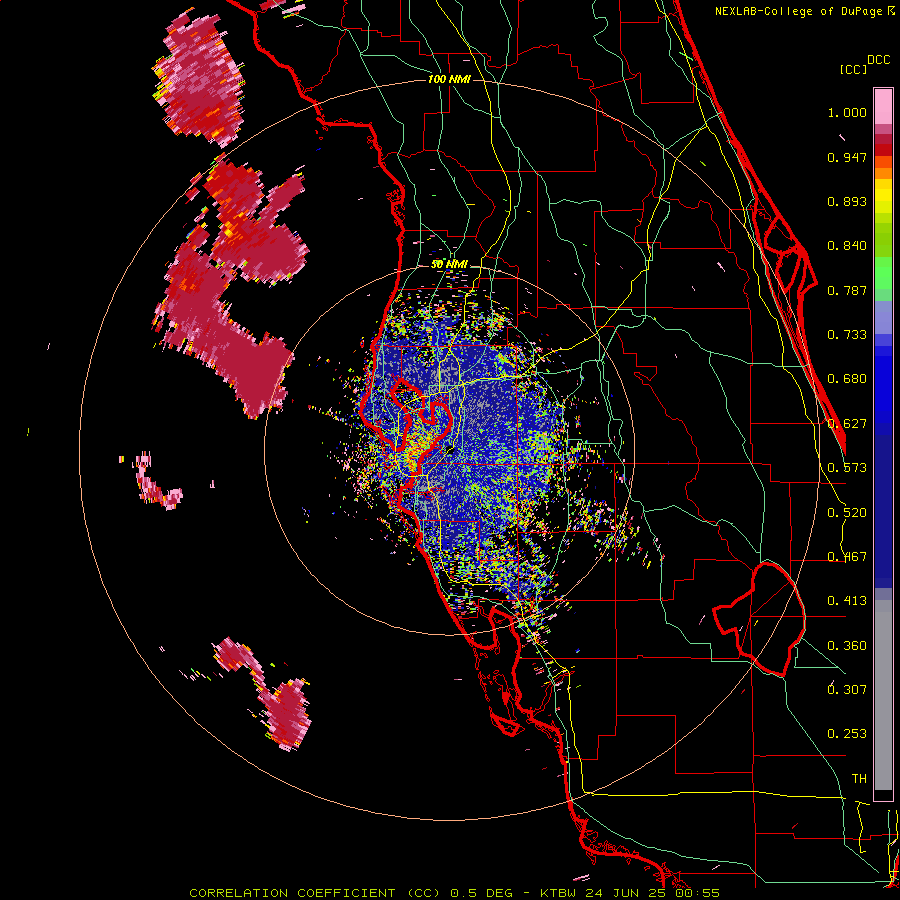Pick the gray low-value color bar segment
This screenshot has height=900, width=900.
[883, 695]
